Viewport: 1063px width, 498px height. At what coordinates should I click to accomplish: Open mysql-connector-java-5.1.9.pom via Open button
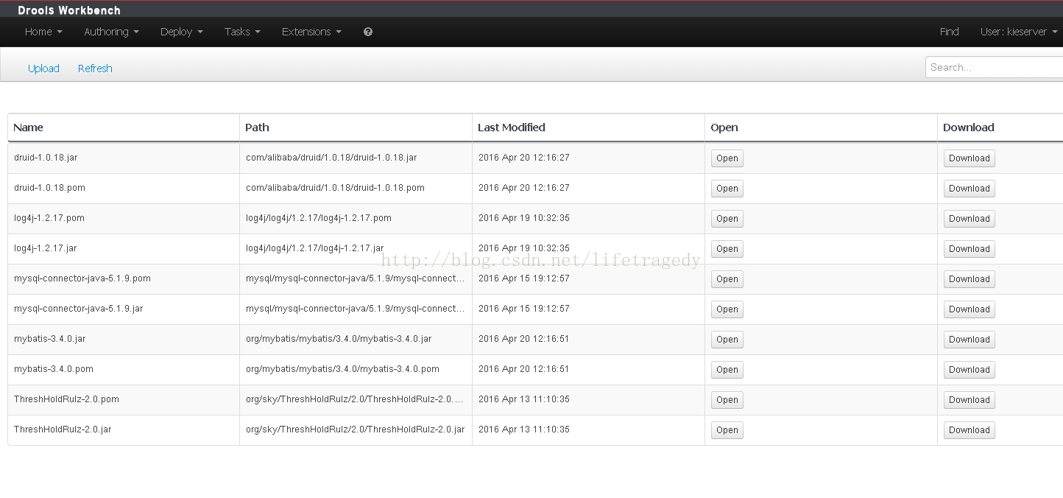[x=727, y=279]
